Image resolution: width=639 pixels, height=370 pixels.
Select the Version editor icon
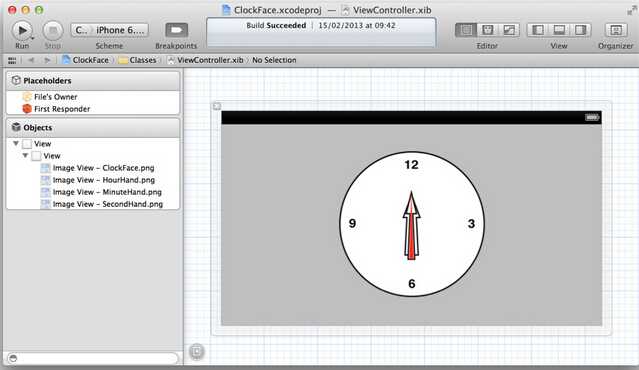[x=509, y=30]
